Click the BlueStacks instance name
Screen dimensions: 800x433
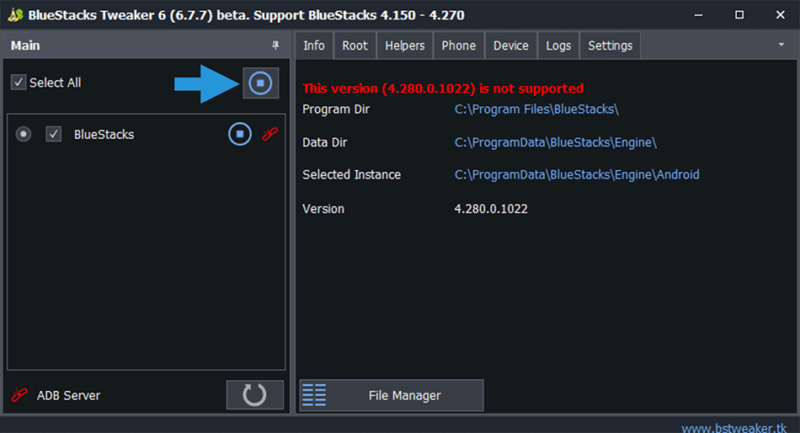pyautogui.click(x=104, y=134)
